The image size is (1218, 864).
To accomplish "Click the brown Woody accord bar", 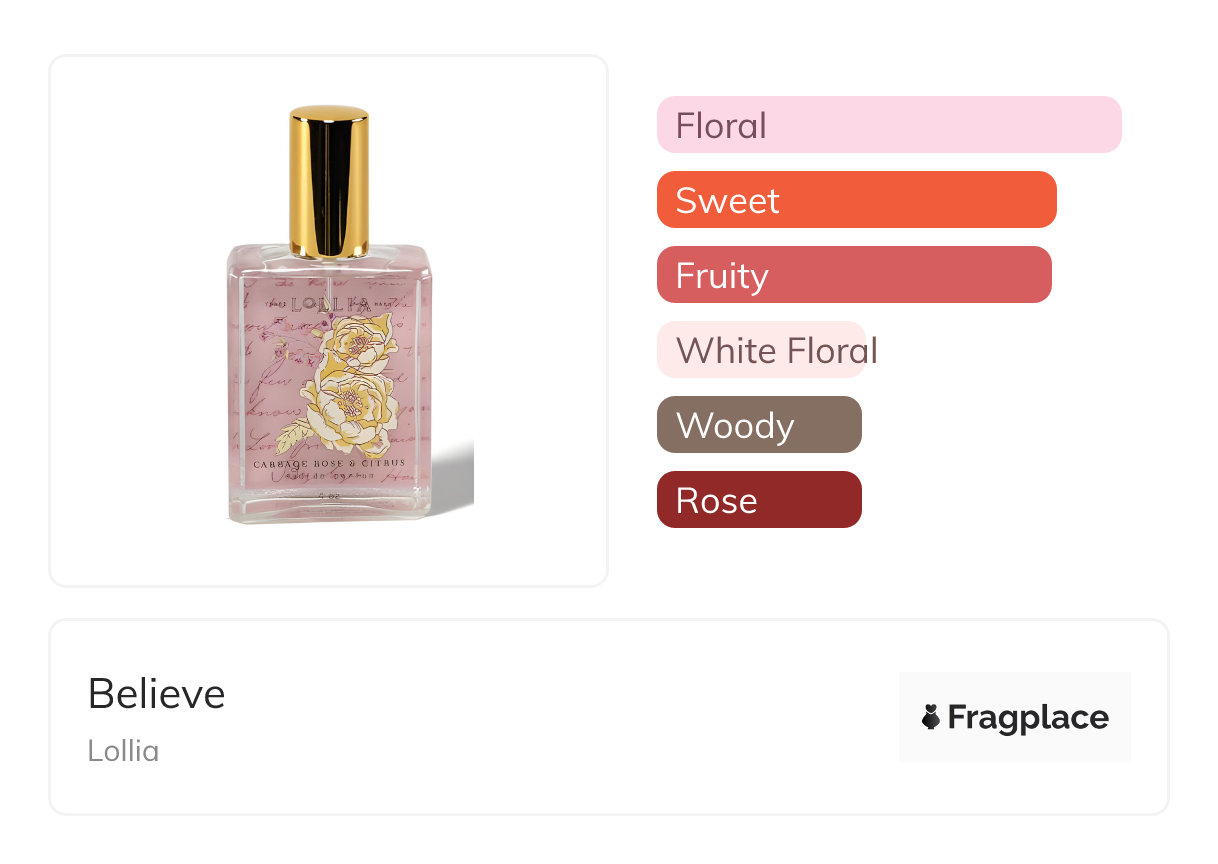I will [759, 425].
